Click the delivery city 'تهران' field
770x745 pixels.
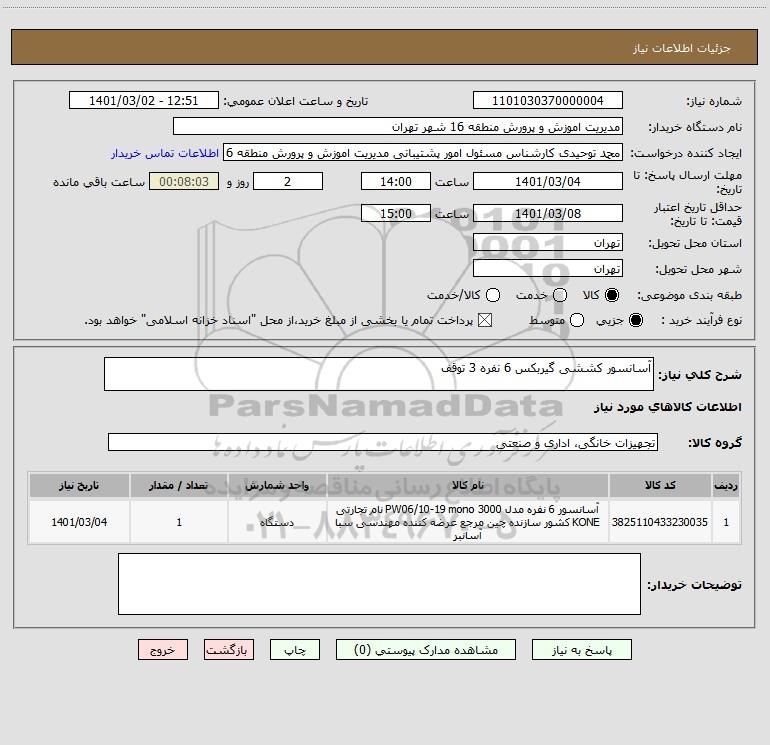[x=548, y=268]
